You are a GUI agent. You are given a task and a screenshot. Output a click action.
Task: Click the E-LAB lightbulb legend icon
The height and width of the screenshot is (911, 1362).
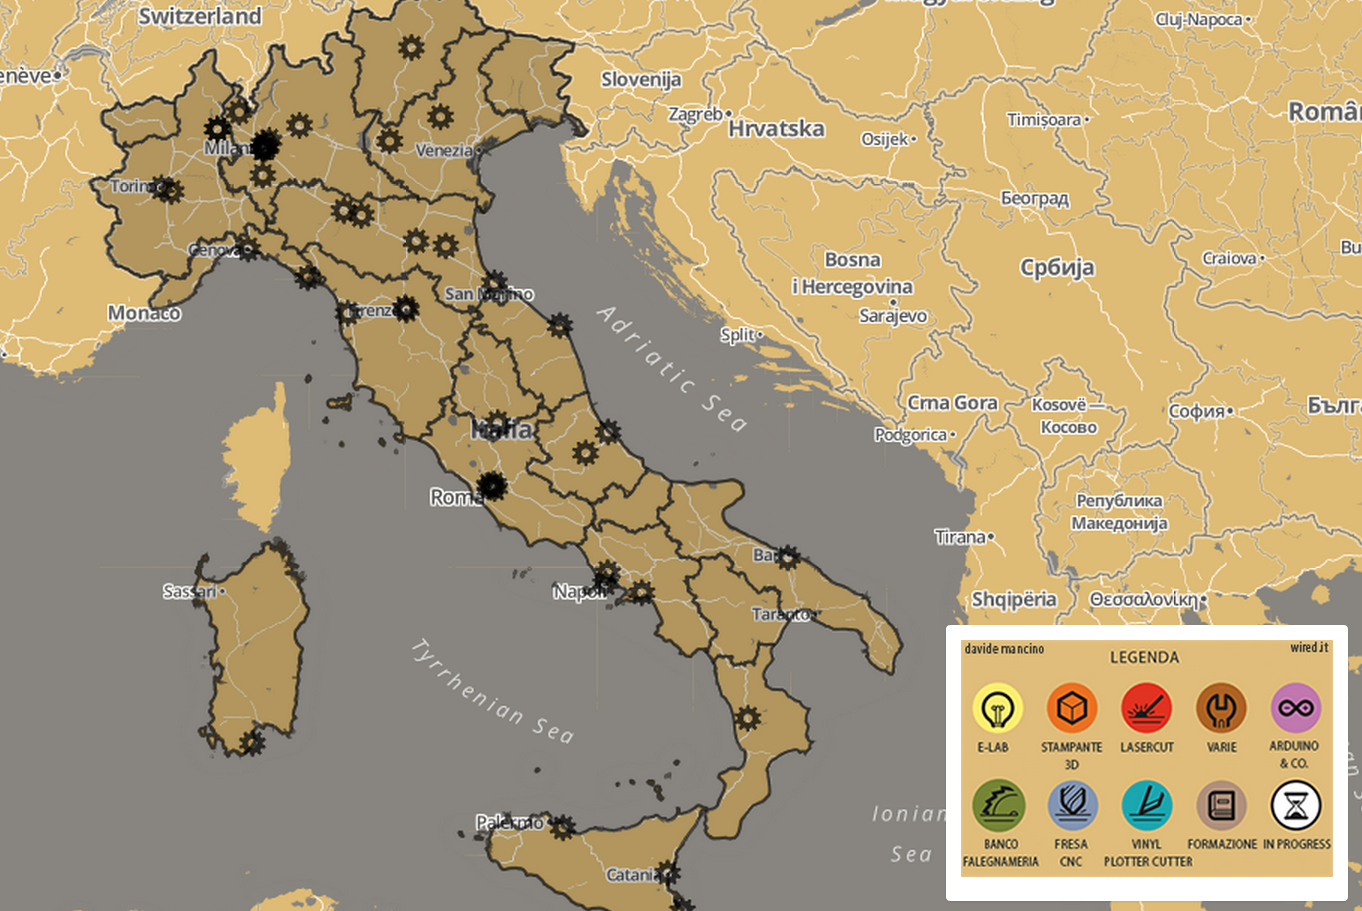pos(996,708)
